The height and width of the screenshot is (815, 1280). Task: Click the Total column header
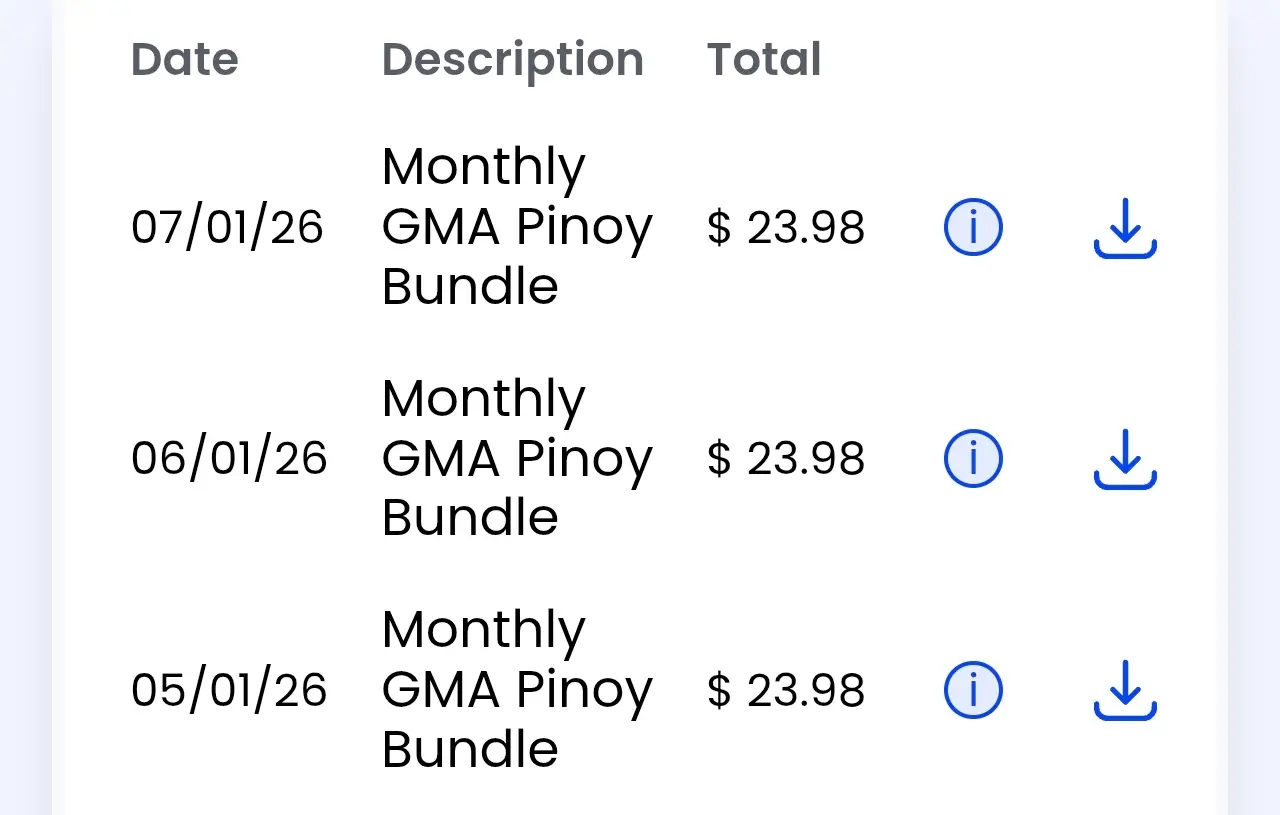pyautogui.click(x=764, y=59)
